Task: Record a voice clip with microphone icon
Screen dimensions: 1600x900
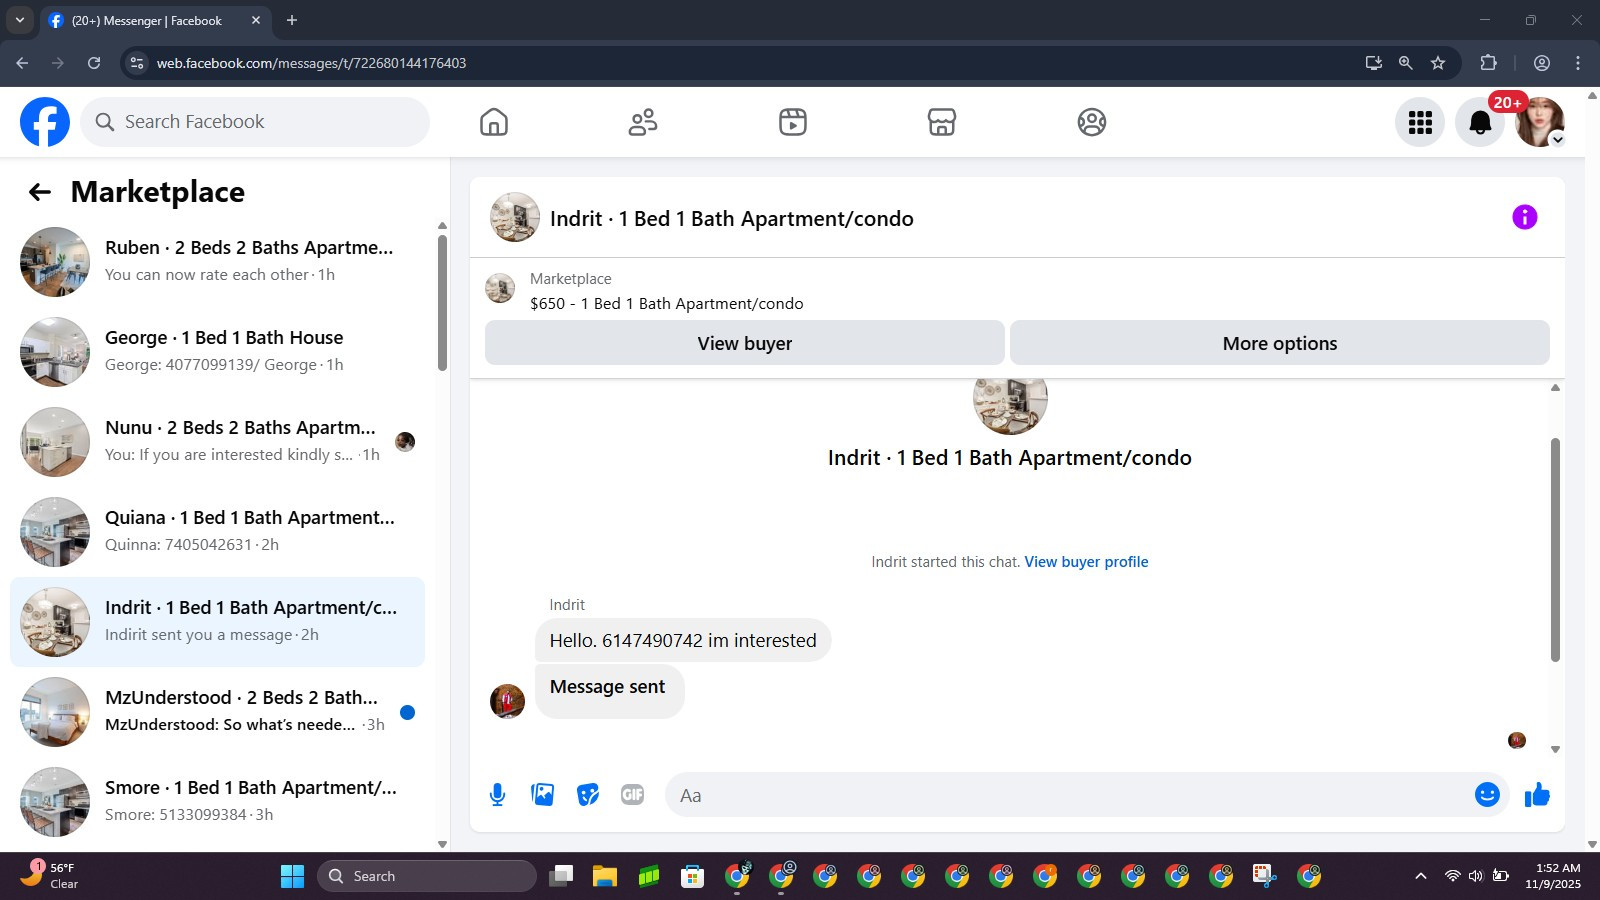Action: click(497, 795)
